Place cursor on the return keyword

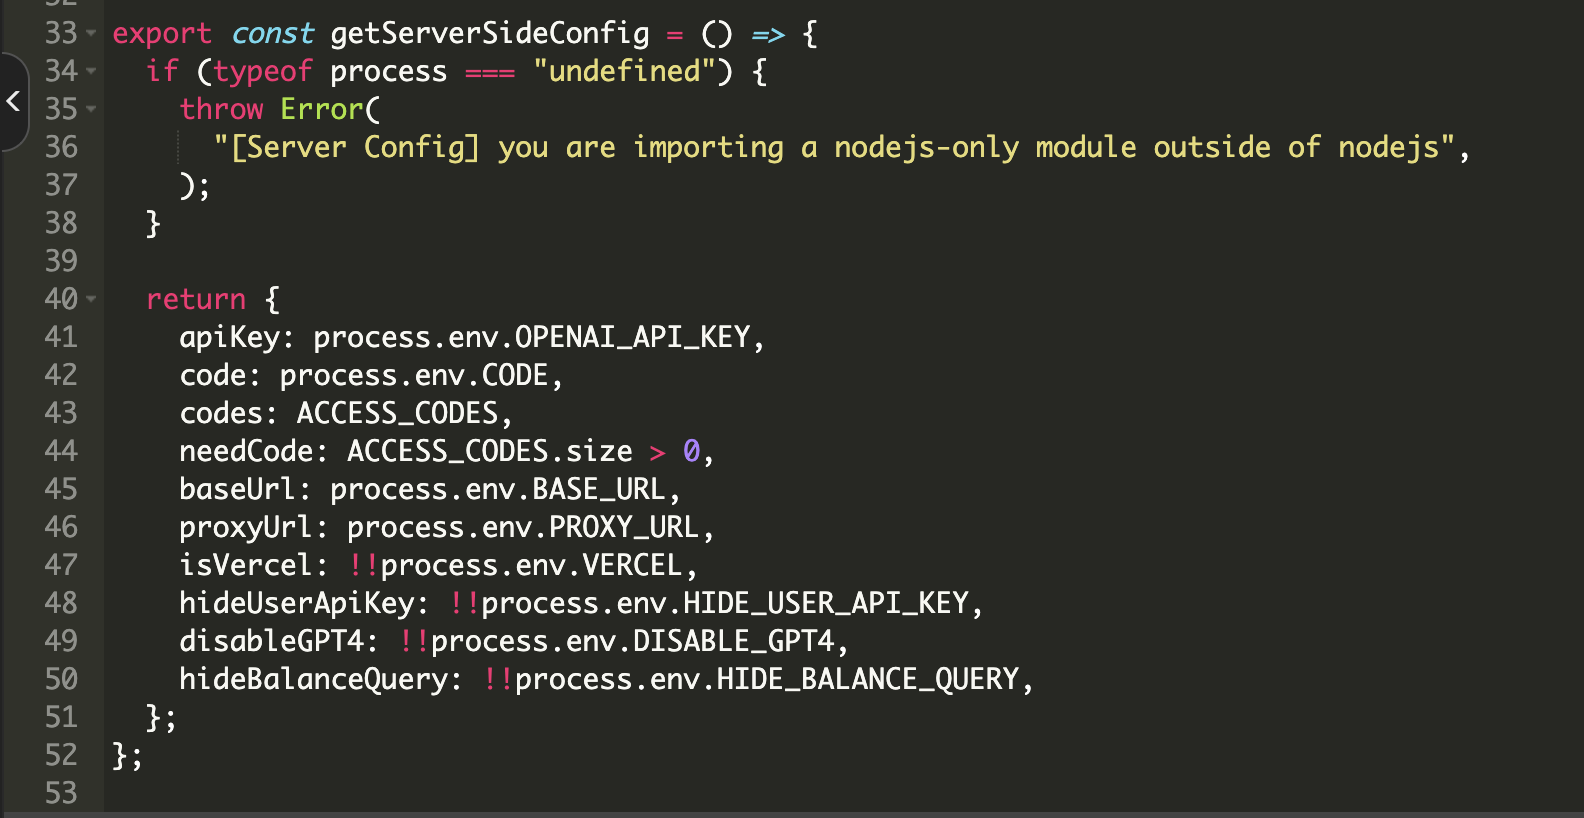(x=196, y=300)
